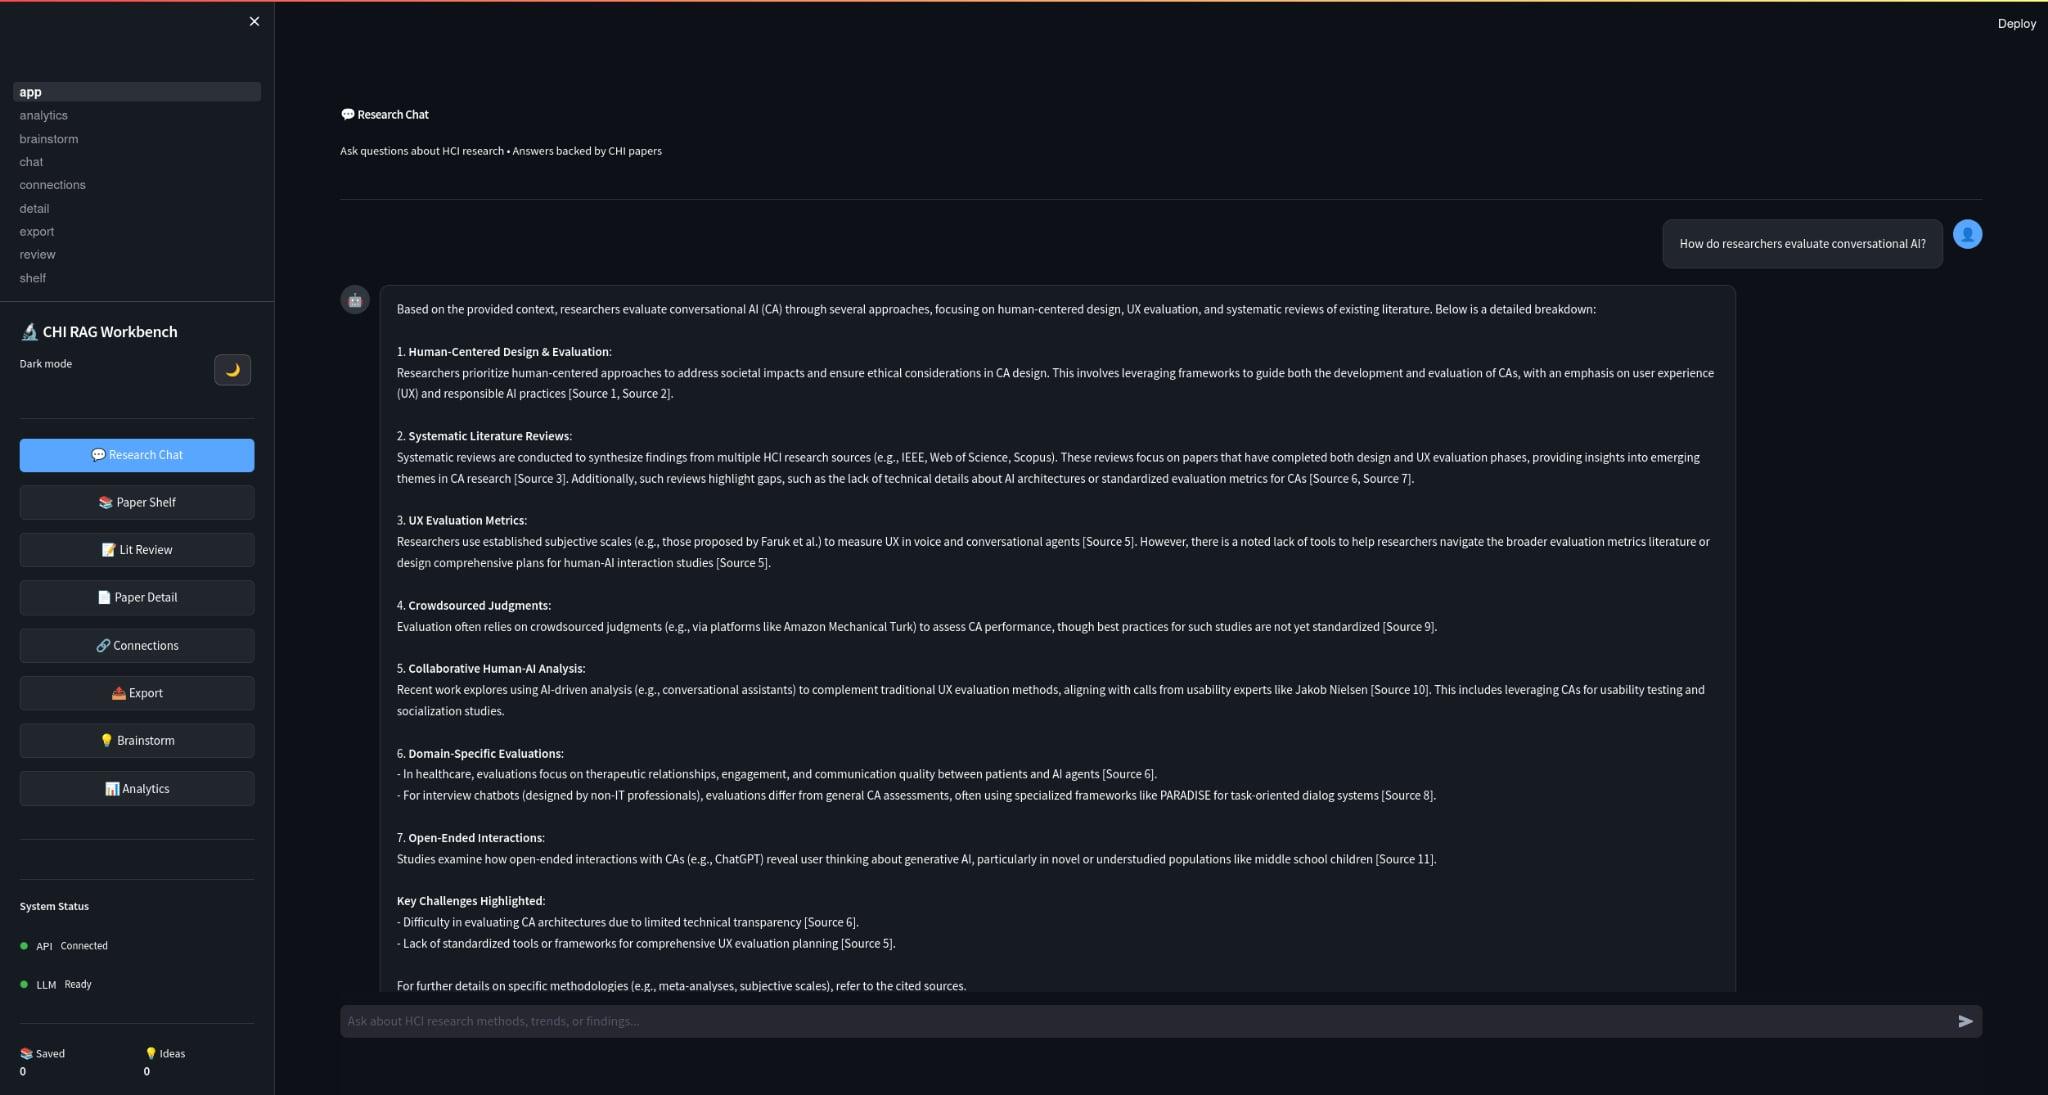Navigate to brainstorm page link
This screenshot has width=2048, height=1095.
(x=48, y=139)
